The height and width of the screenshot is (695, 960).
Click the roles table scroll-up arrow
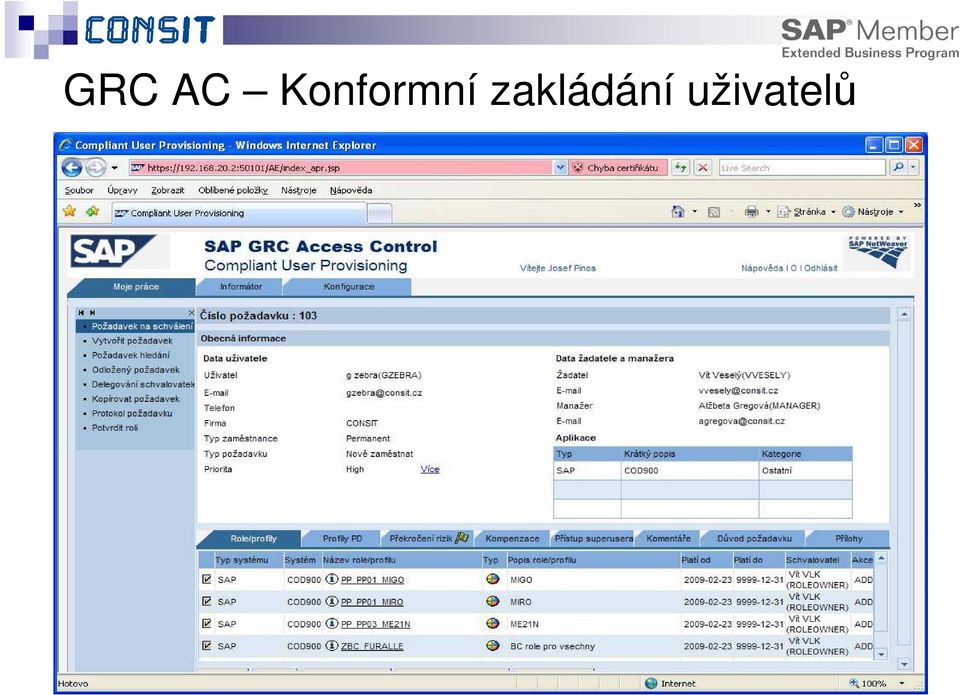tap(881, 558)
